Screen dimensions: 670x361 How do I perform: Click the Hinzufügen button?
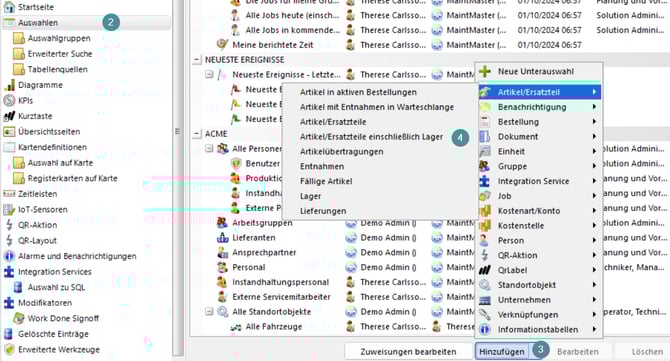[502, 352]
